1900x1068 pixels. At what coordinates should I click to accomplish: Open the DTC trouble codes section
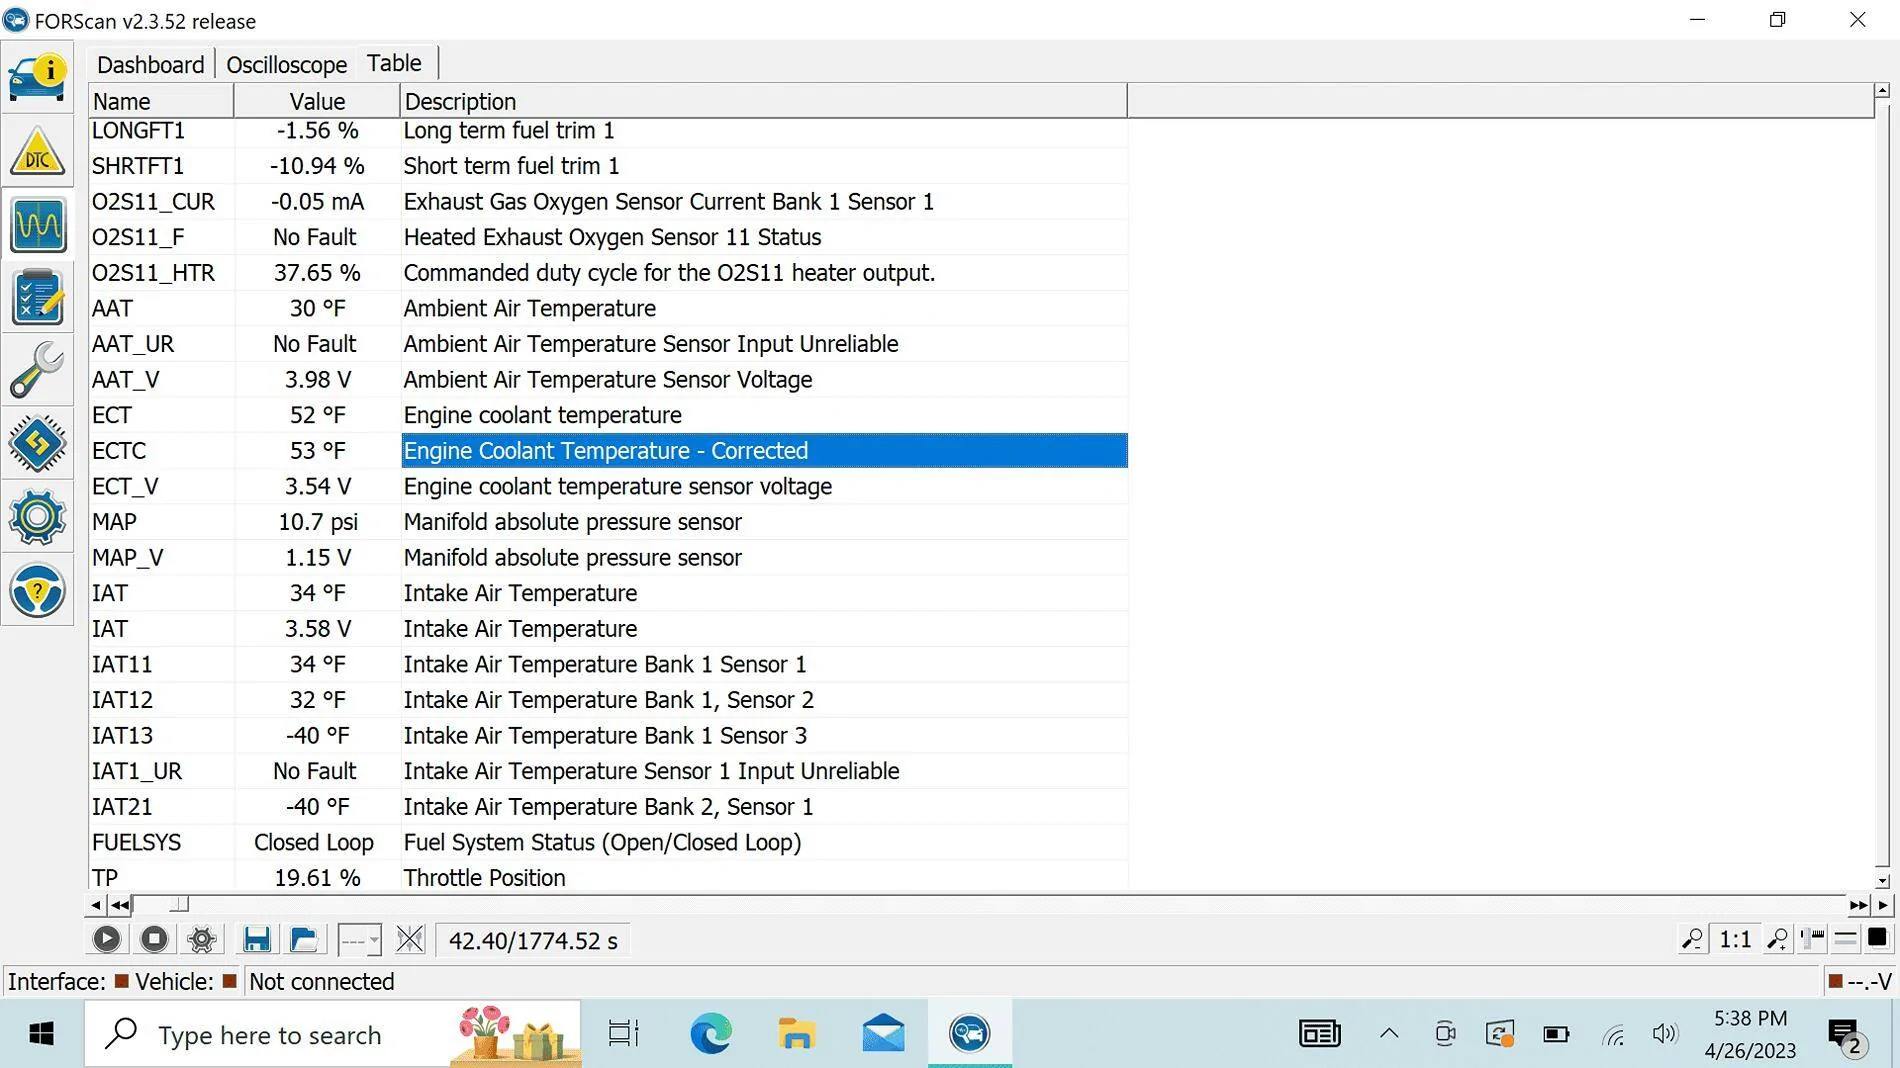pos(37,151)
